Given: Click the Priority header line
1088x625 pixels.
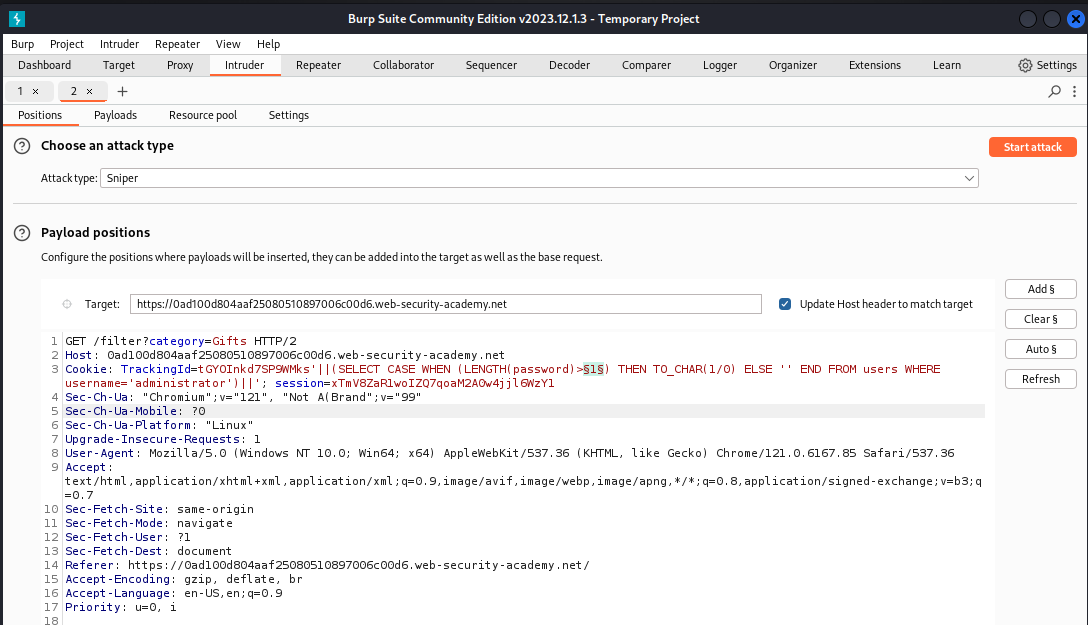Looking at the screenshot, I should [121, 607].
